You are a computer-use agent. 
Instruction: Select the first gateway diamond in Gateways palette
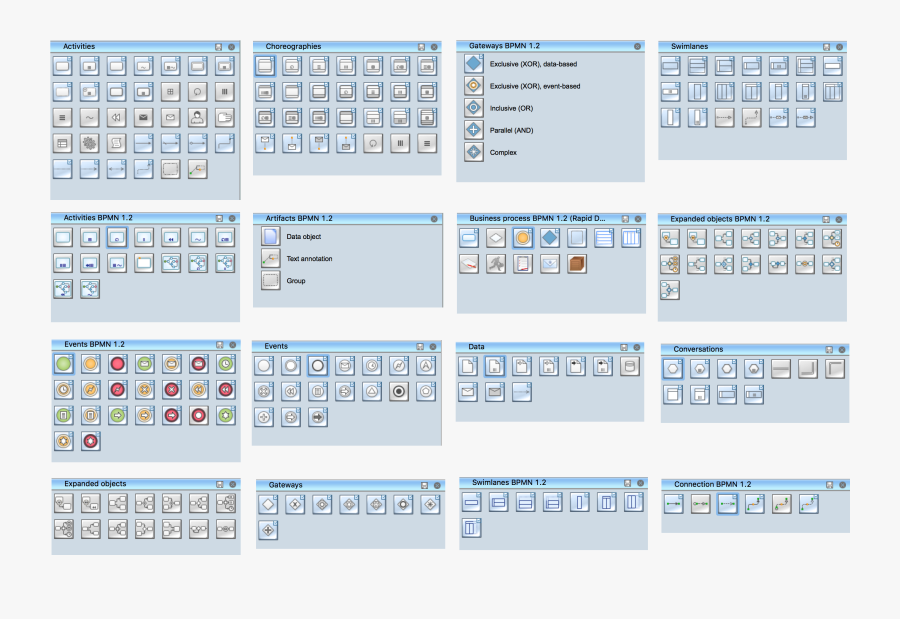pos(267,505)
